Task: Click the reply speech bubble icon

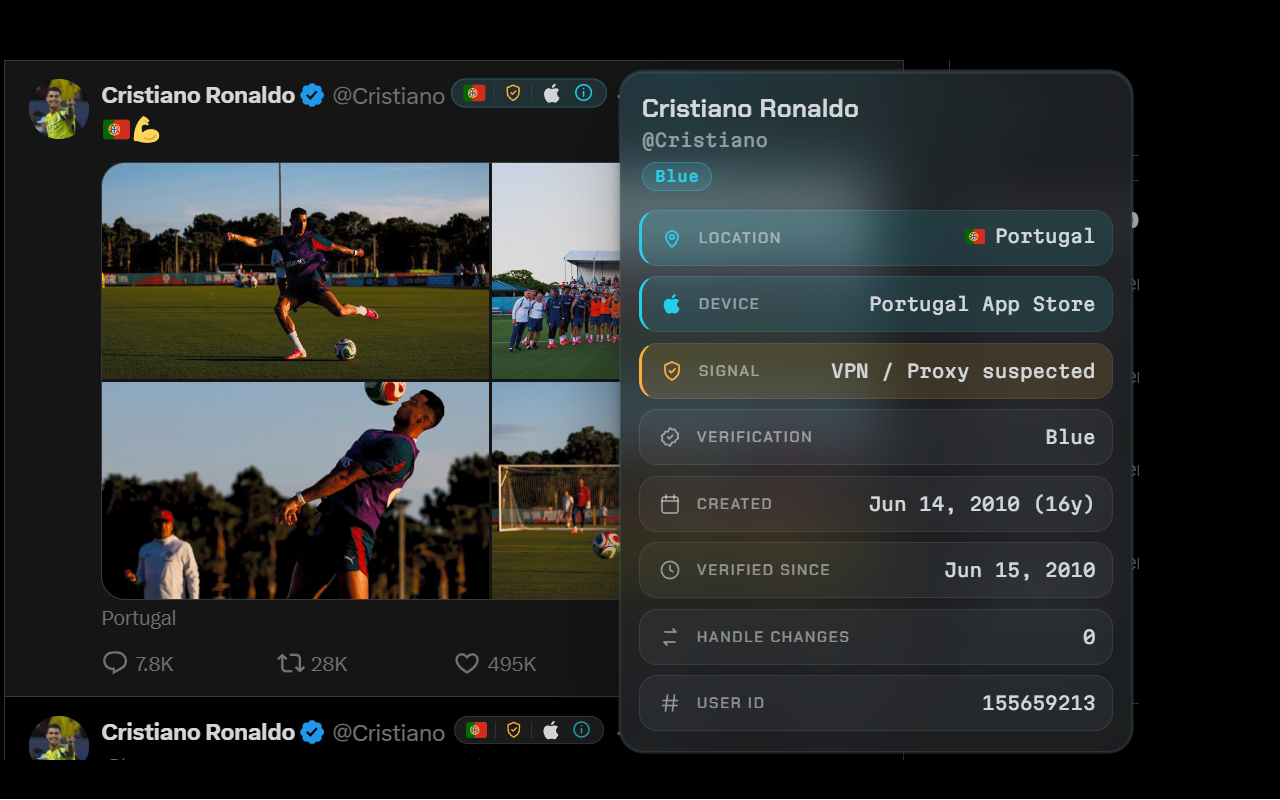Action: click(115, 663)
